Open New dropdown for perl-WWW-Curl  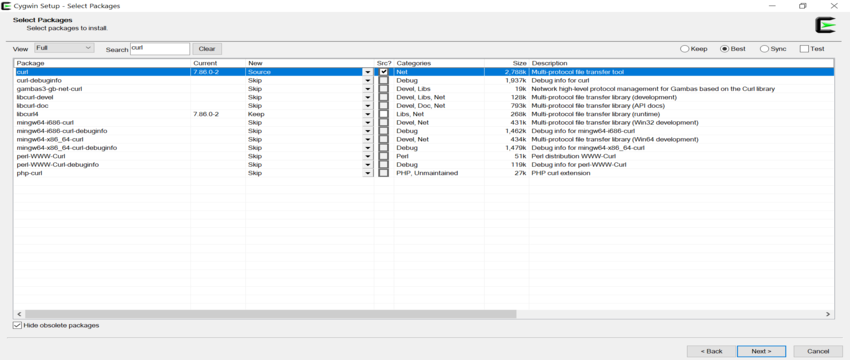click(x=368, y=156)
